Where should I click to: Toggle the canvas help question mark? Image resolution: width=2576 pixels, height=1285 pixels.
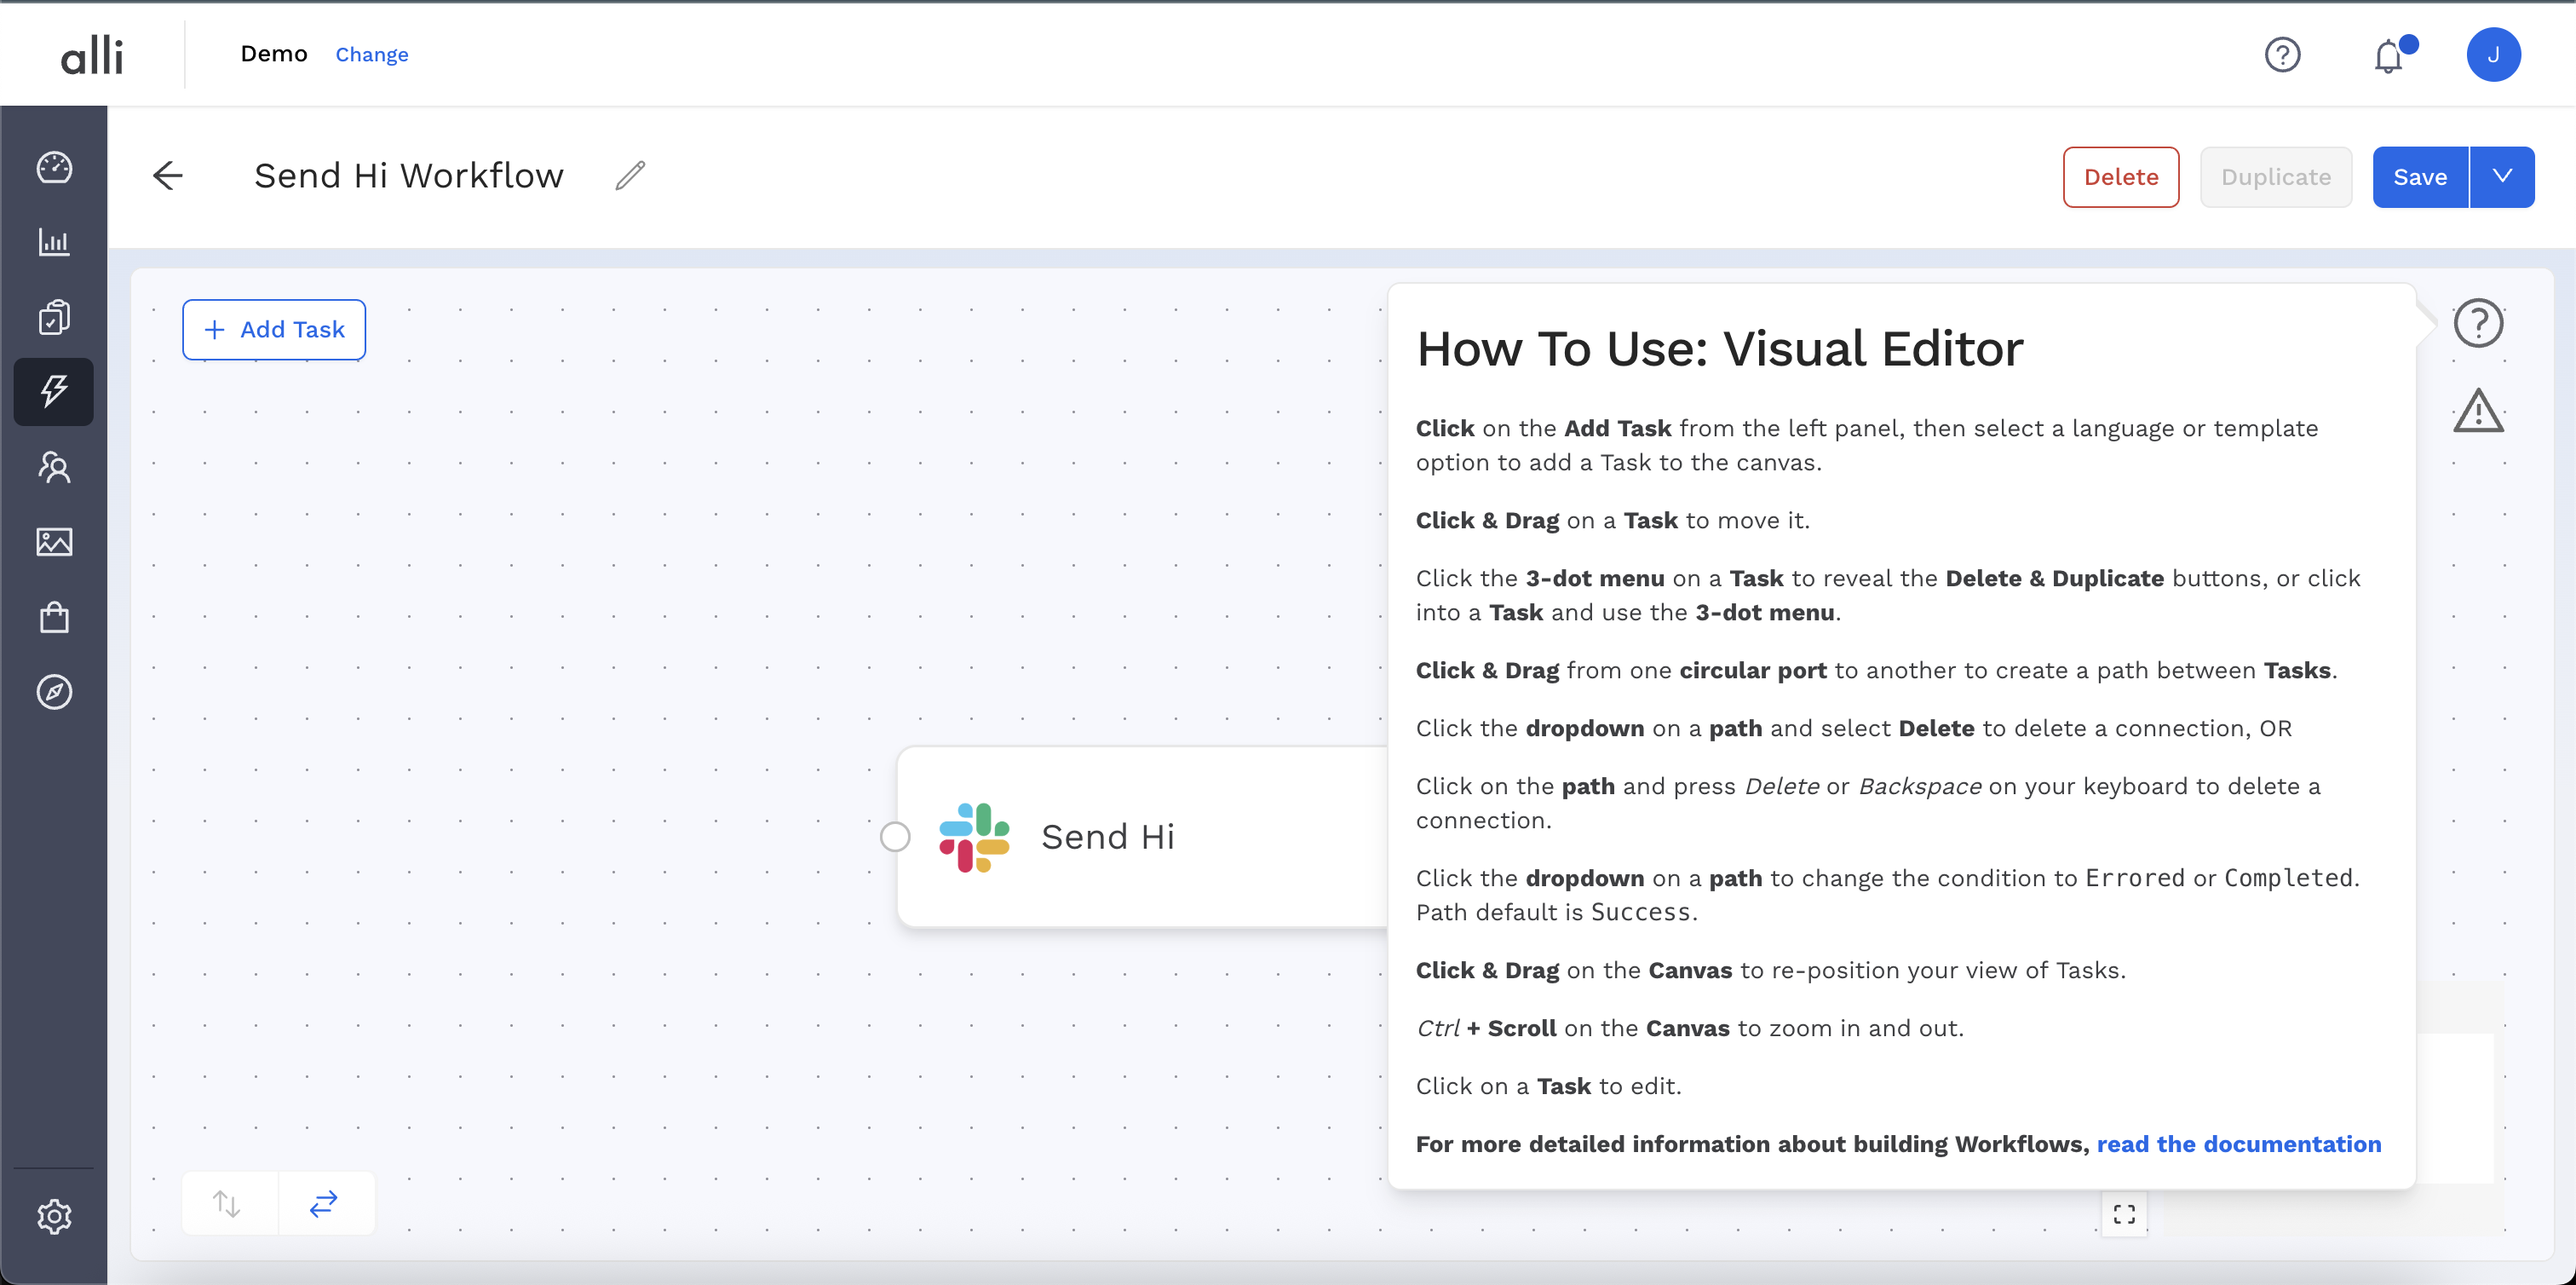click(x=2478, y=324)
